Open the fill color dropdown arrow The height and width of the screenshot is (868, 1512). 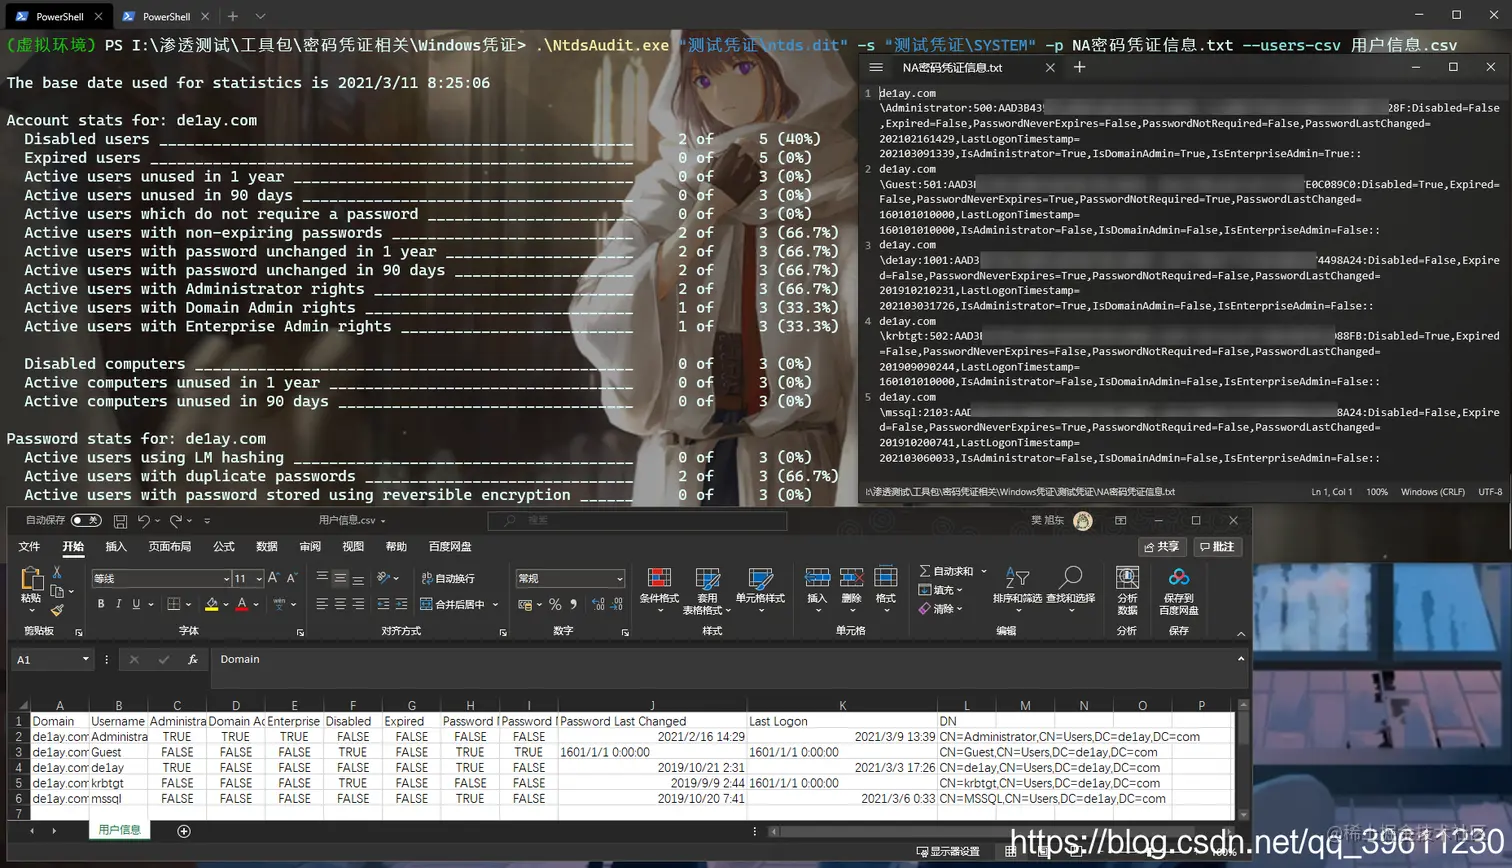pos(226,605)
